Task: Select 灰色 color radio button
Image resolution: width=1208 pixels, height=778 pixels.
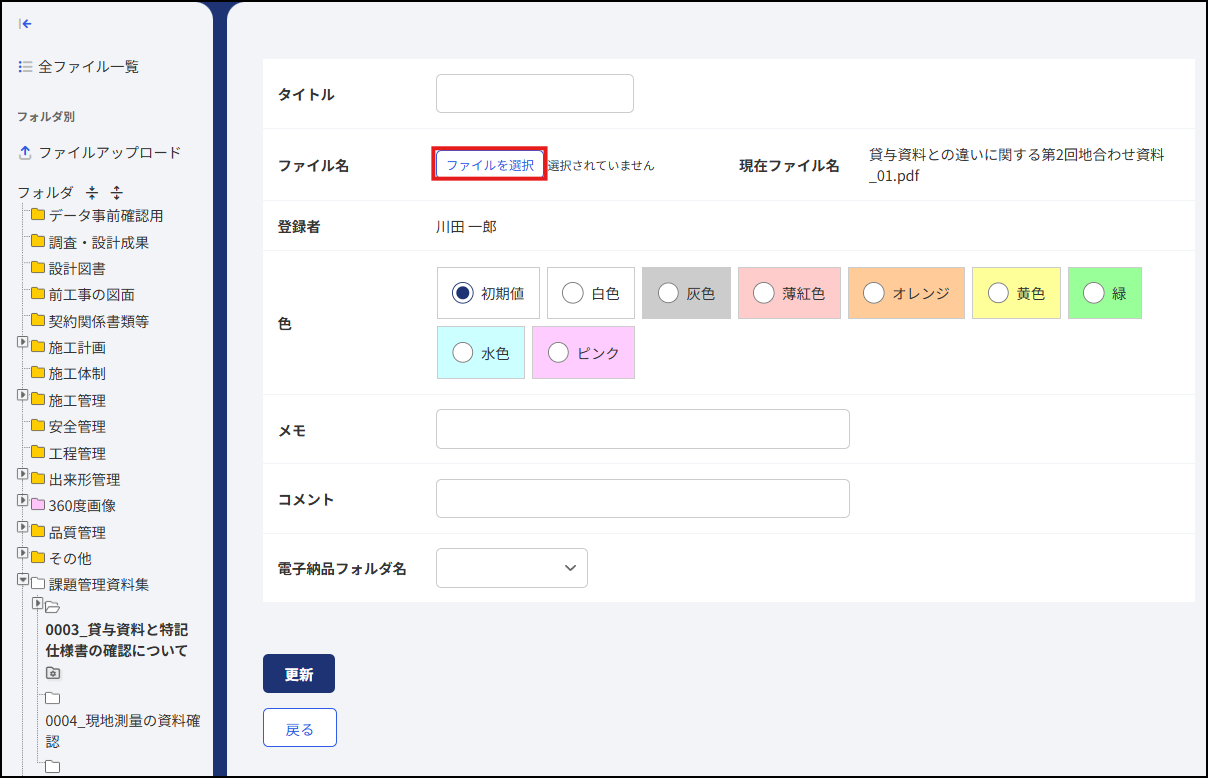Action: point(667,293)
